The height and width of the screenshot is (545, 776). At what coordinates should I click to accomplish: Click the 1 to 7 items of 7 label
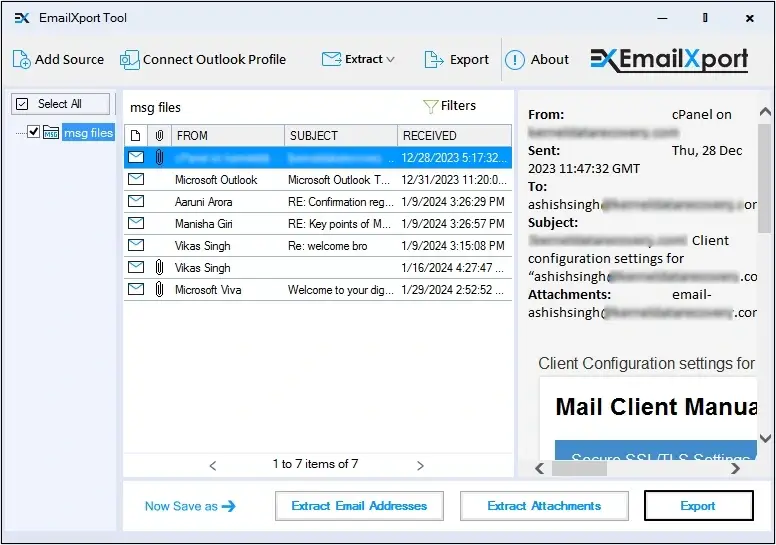tap(315, 464)
